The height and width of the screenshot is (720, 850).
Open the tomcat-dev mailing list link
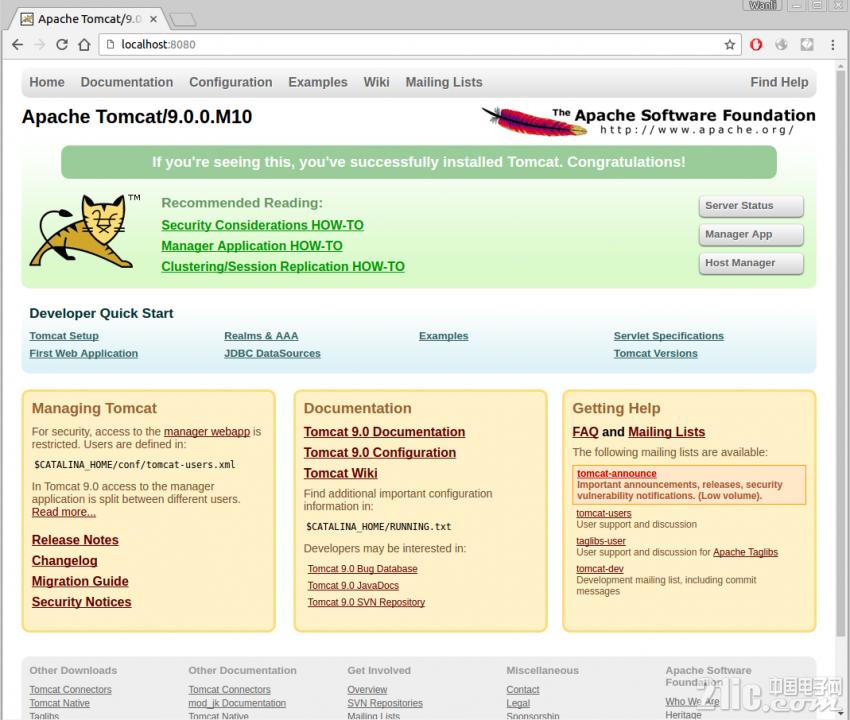click(x=600, y=569)
